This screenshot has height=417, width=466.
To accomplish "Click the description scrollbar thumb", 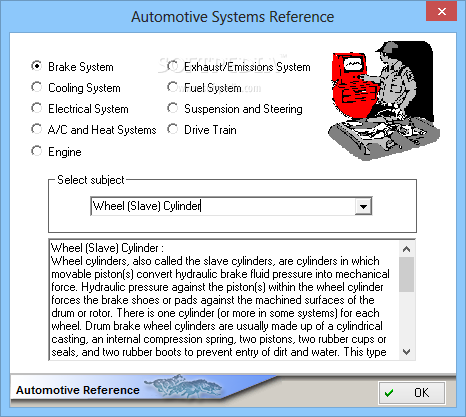I will point(406,275).
